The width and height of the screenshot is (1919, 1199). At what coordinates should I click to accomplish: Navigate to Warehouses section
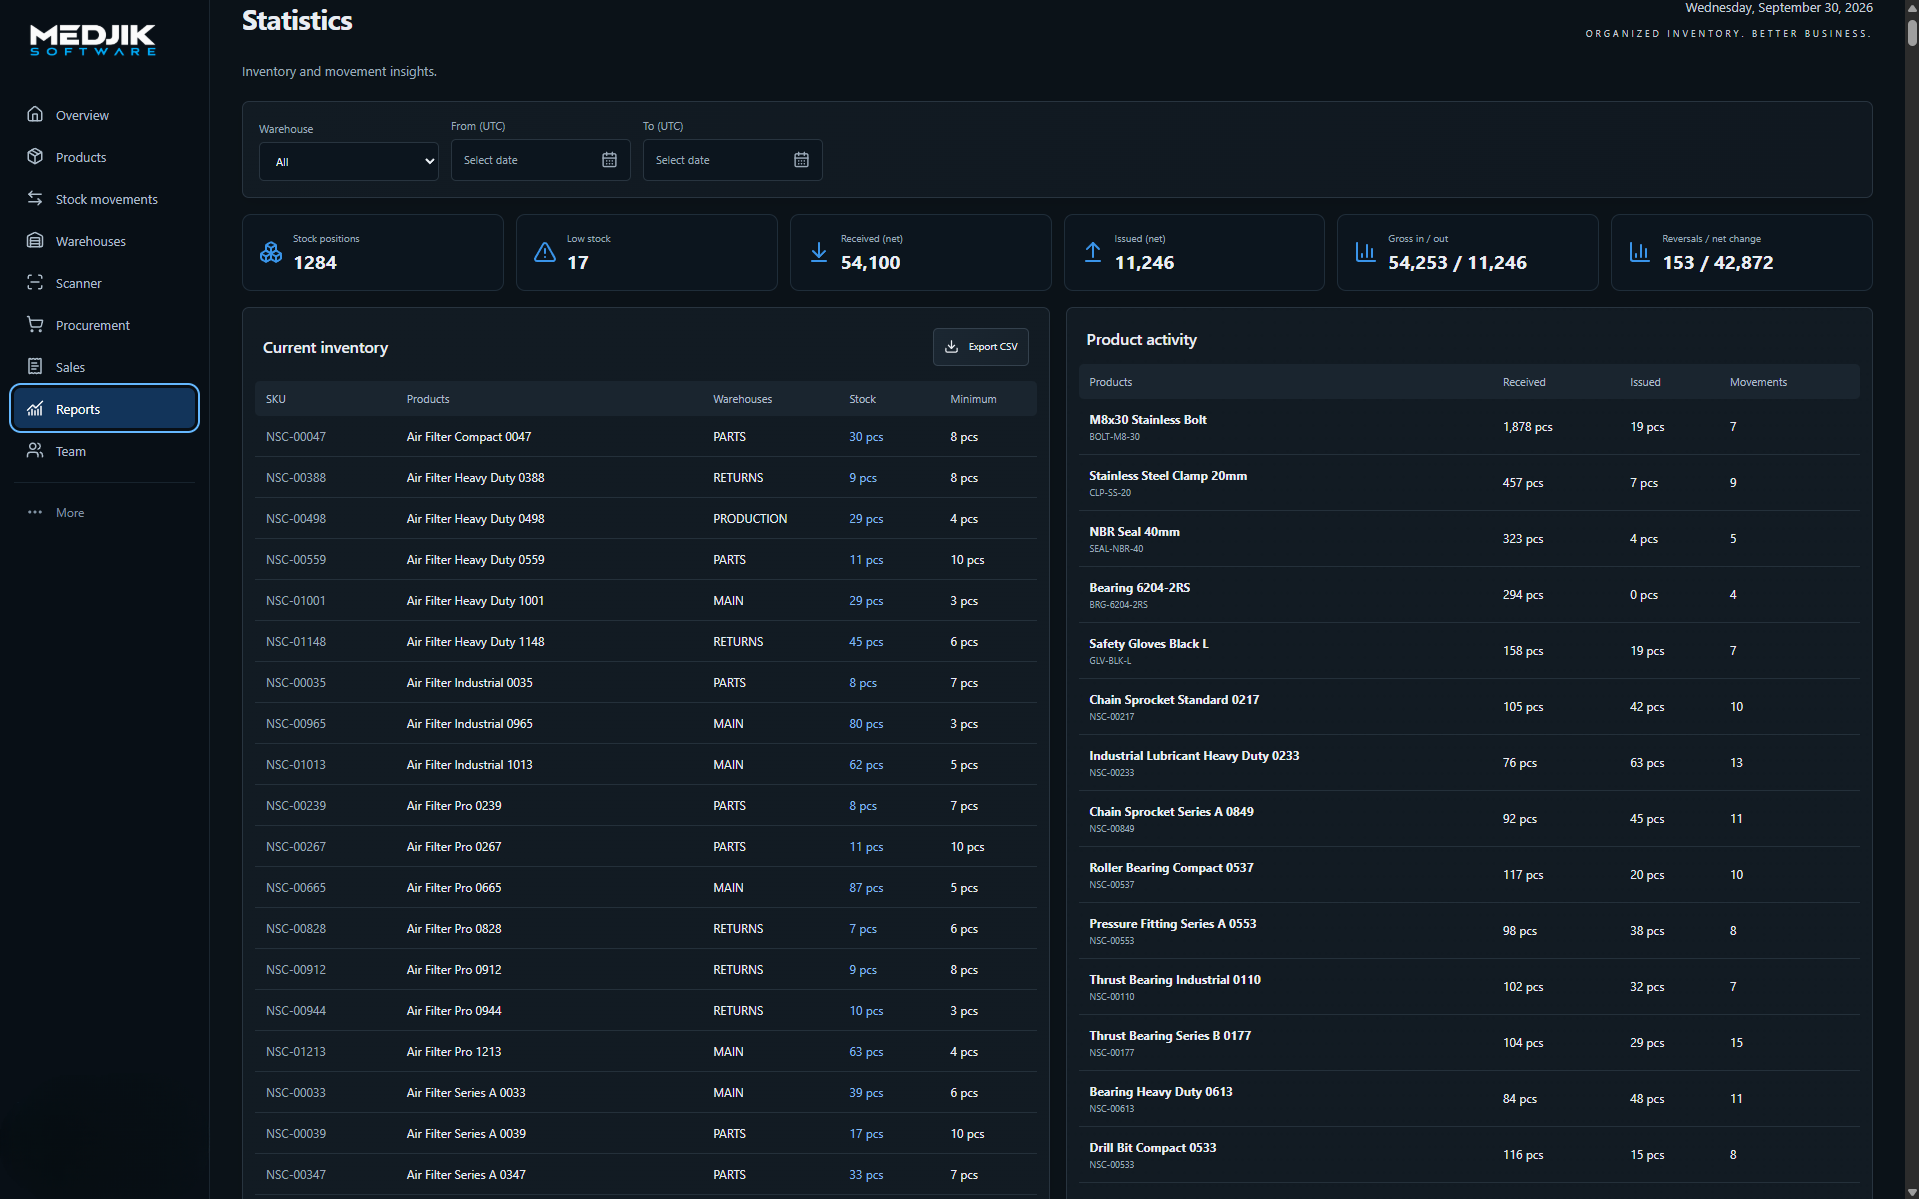[105, 241]
